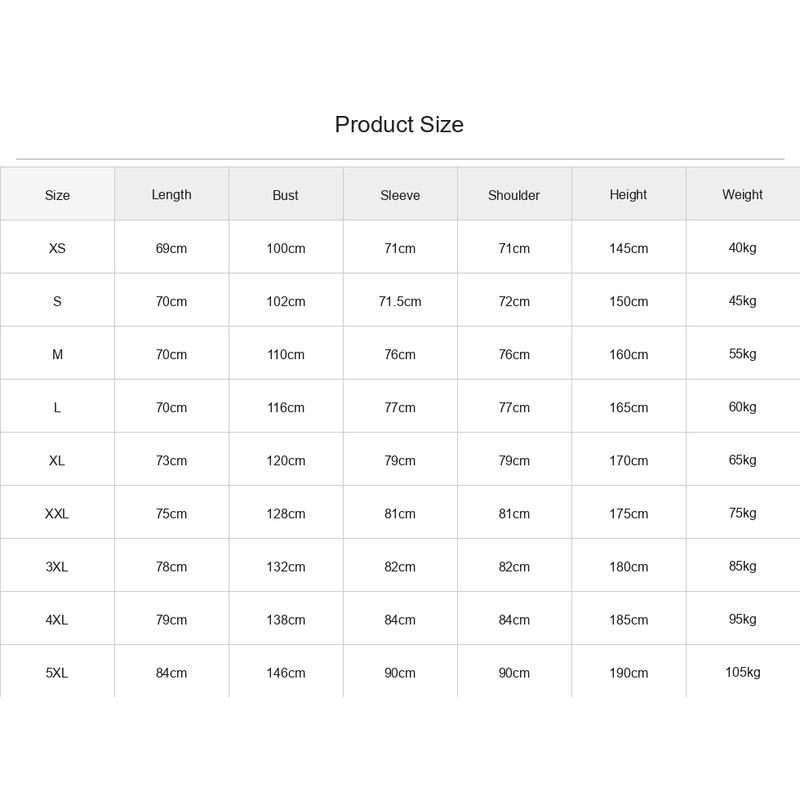800x800 pixels.
Task: Click the 105kg weight cell
Action: click(743, 672)
